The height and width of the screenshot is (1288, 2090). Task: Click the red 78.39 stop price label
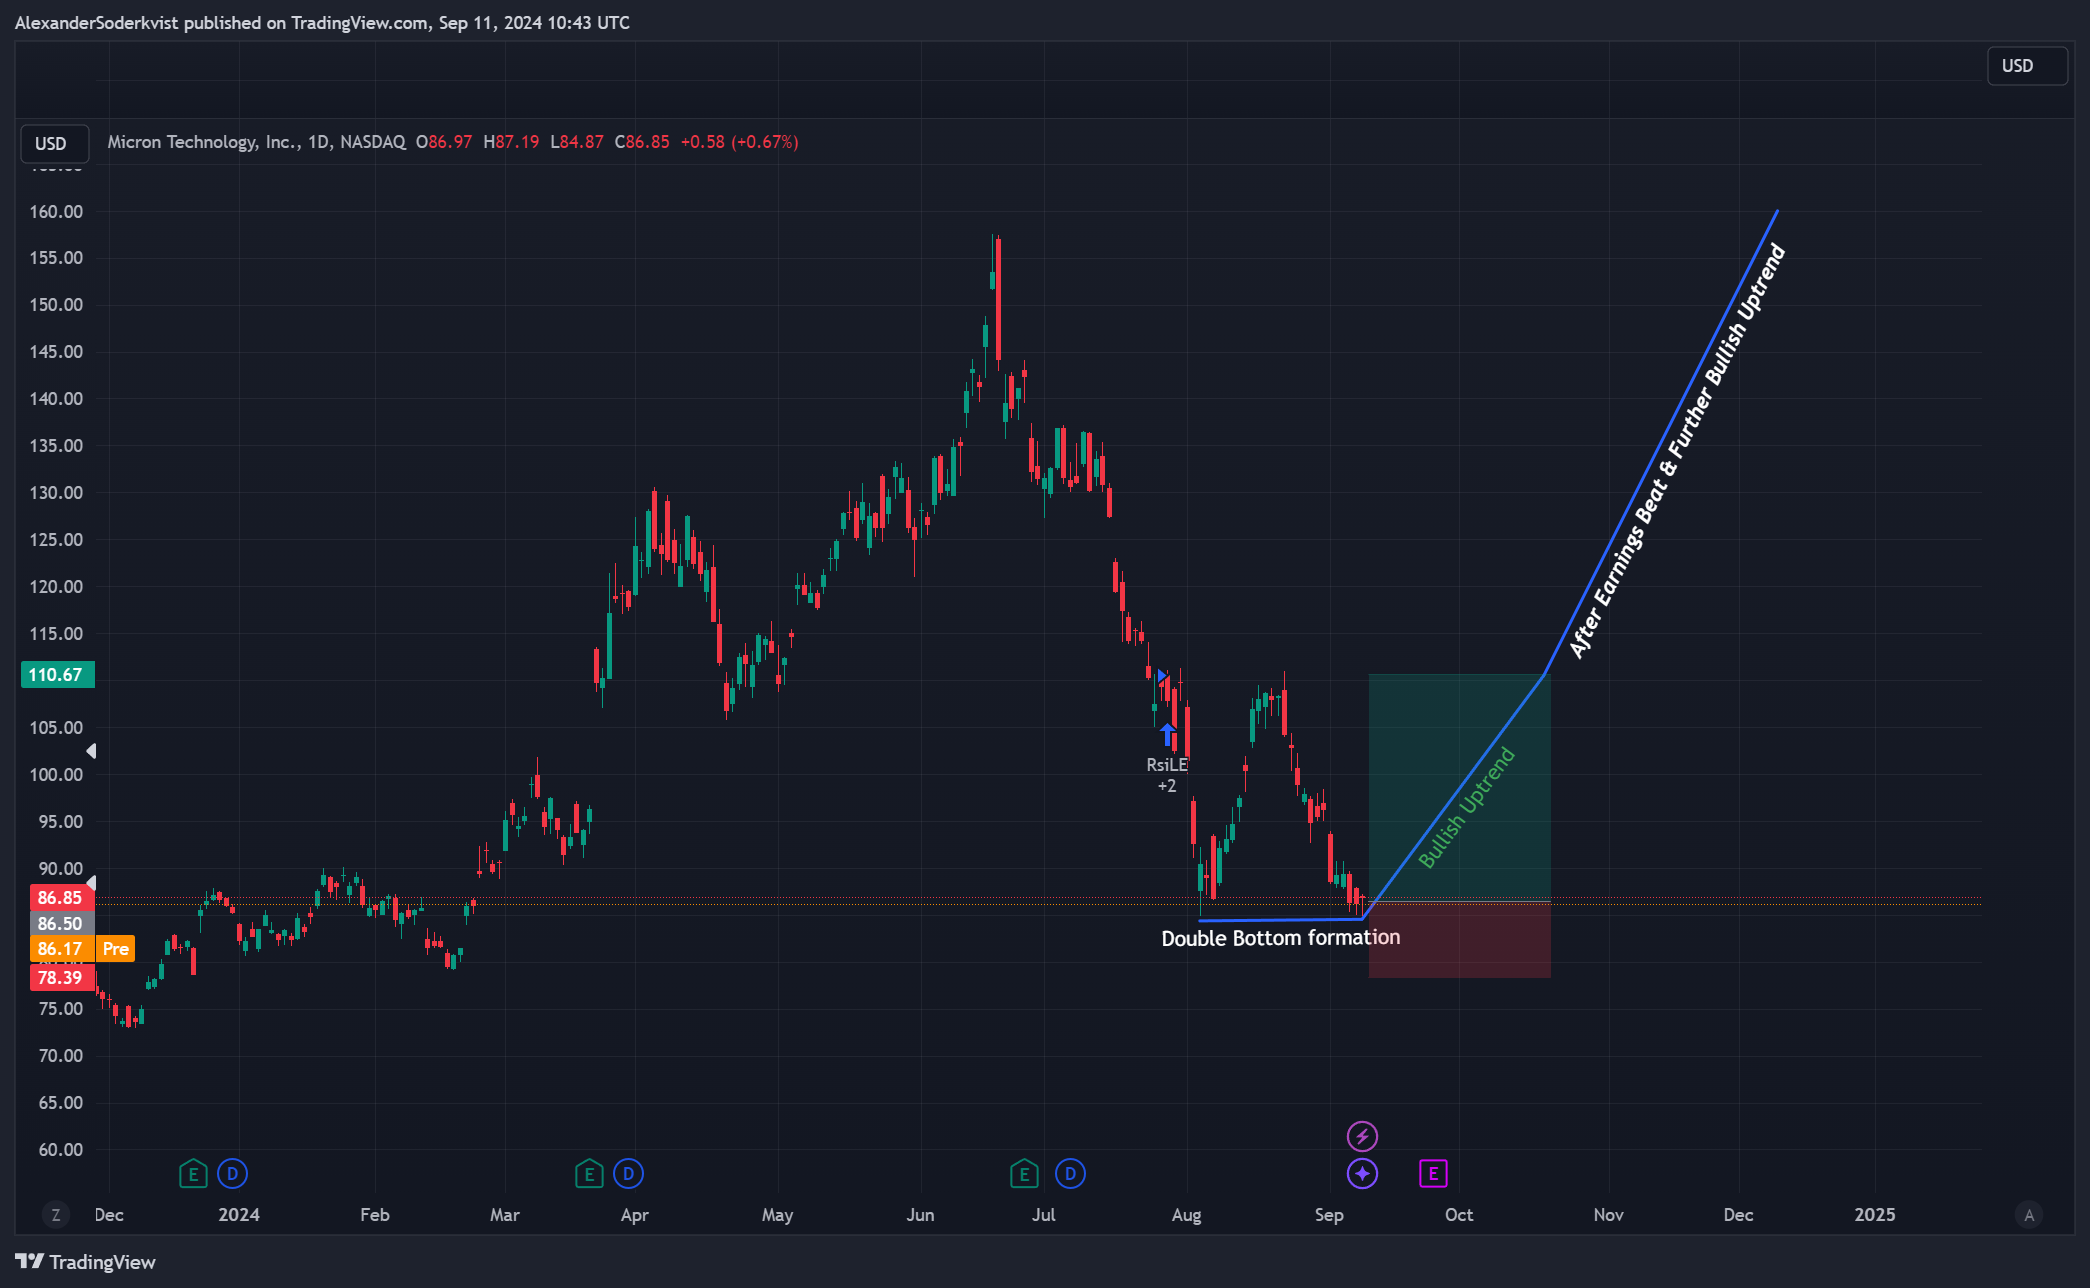(62, 978)
